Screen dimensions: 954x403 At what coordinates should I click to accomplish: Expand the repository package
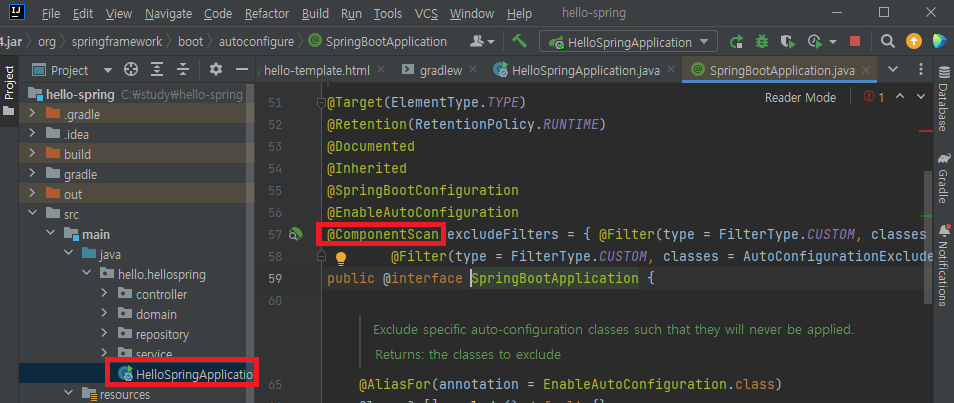tap(105, 334)
